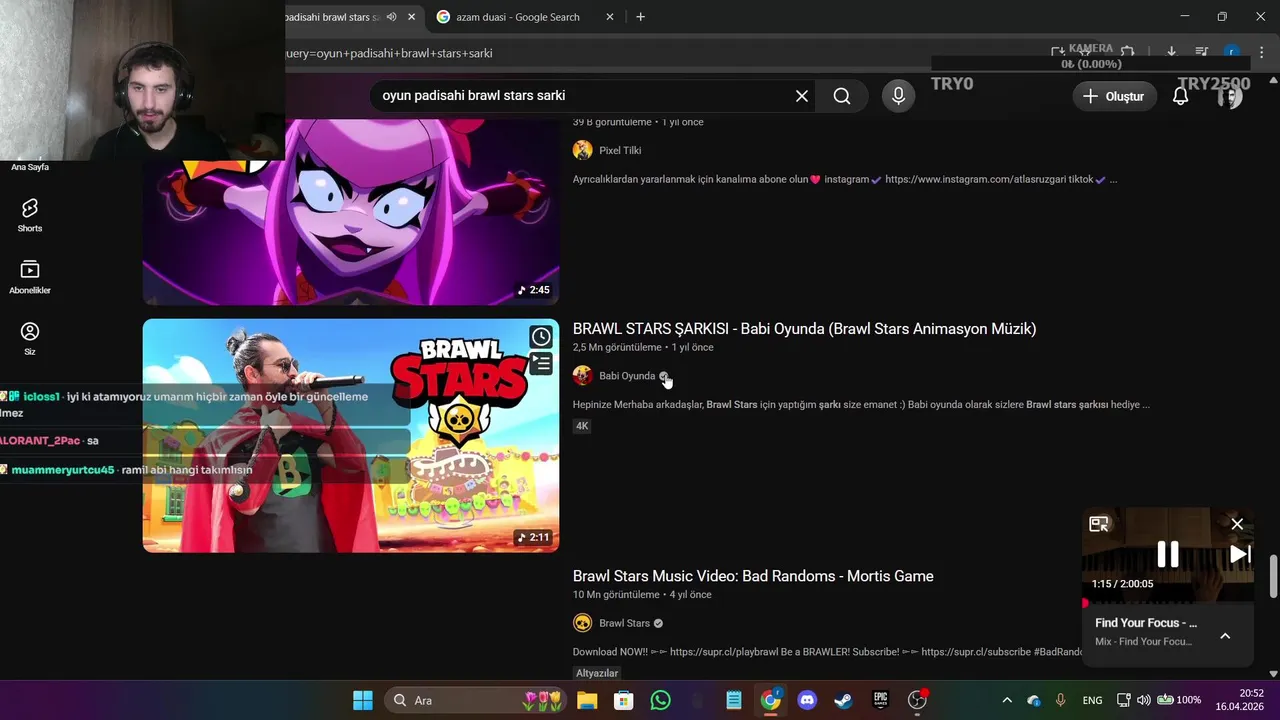Open File Explorer from taskbar

pos(587,700)
